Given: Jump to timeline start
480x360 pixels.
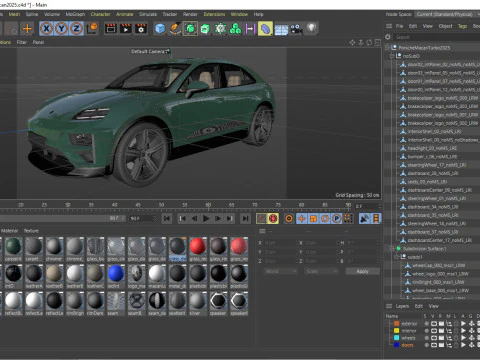Looking at the screenshot, I should click(167, 218).
